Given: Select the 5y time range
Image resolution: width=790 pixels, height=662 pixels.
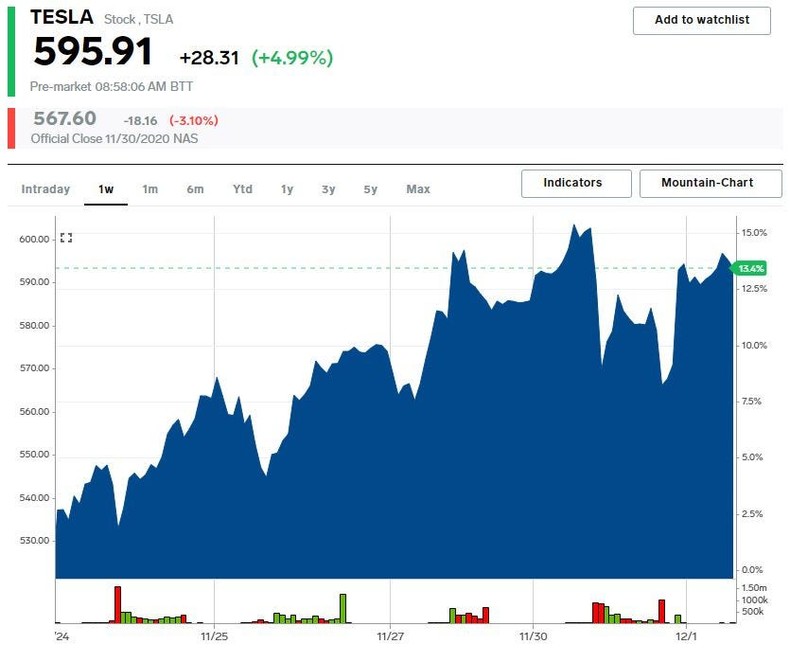Looking at the screenshot, I should [370, 189].
